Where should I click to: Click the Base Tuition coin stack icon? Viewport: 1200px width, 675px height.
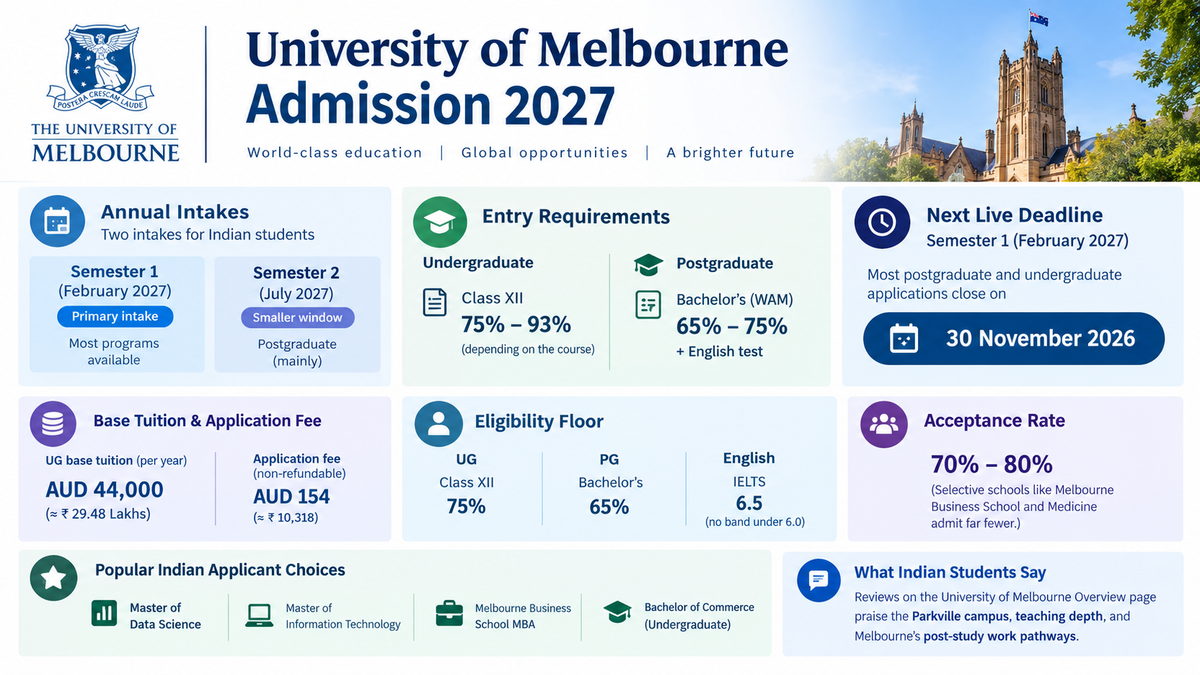(x=53, y=424)
